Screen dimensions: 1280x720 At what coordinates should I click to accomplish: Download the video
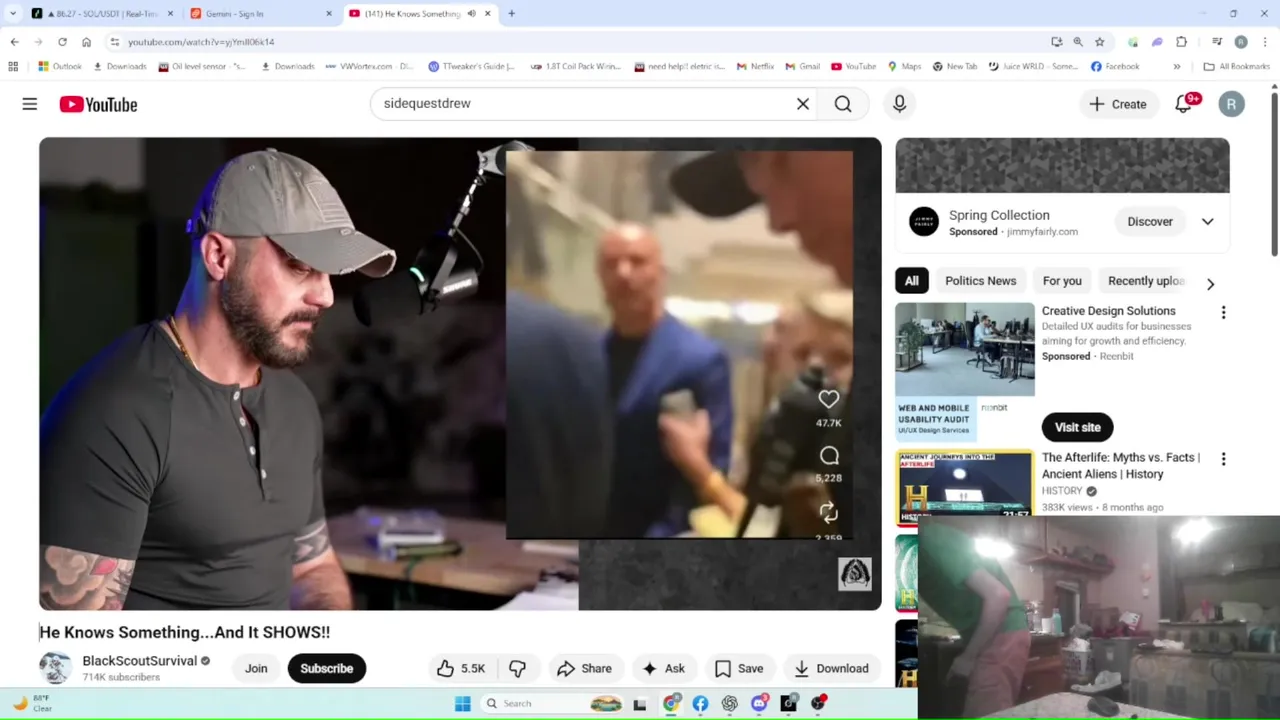point(830,668)
